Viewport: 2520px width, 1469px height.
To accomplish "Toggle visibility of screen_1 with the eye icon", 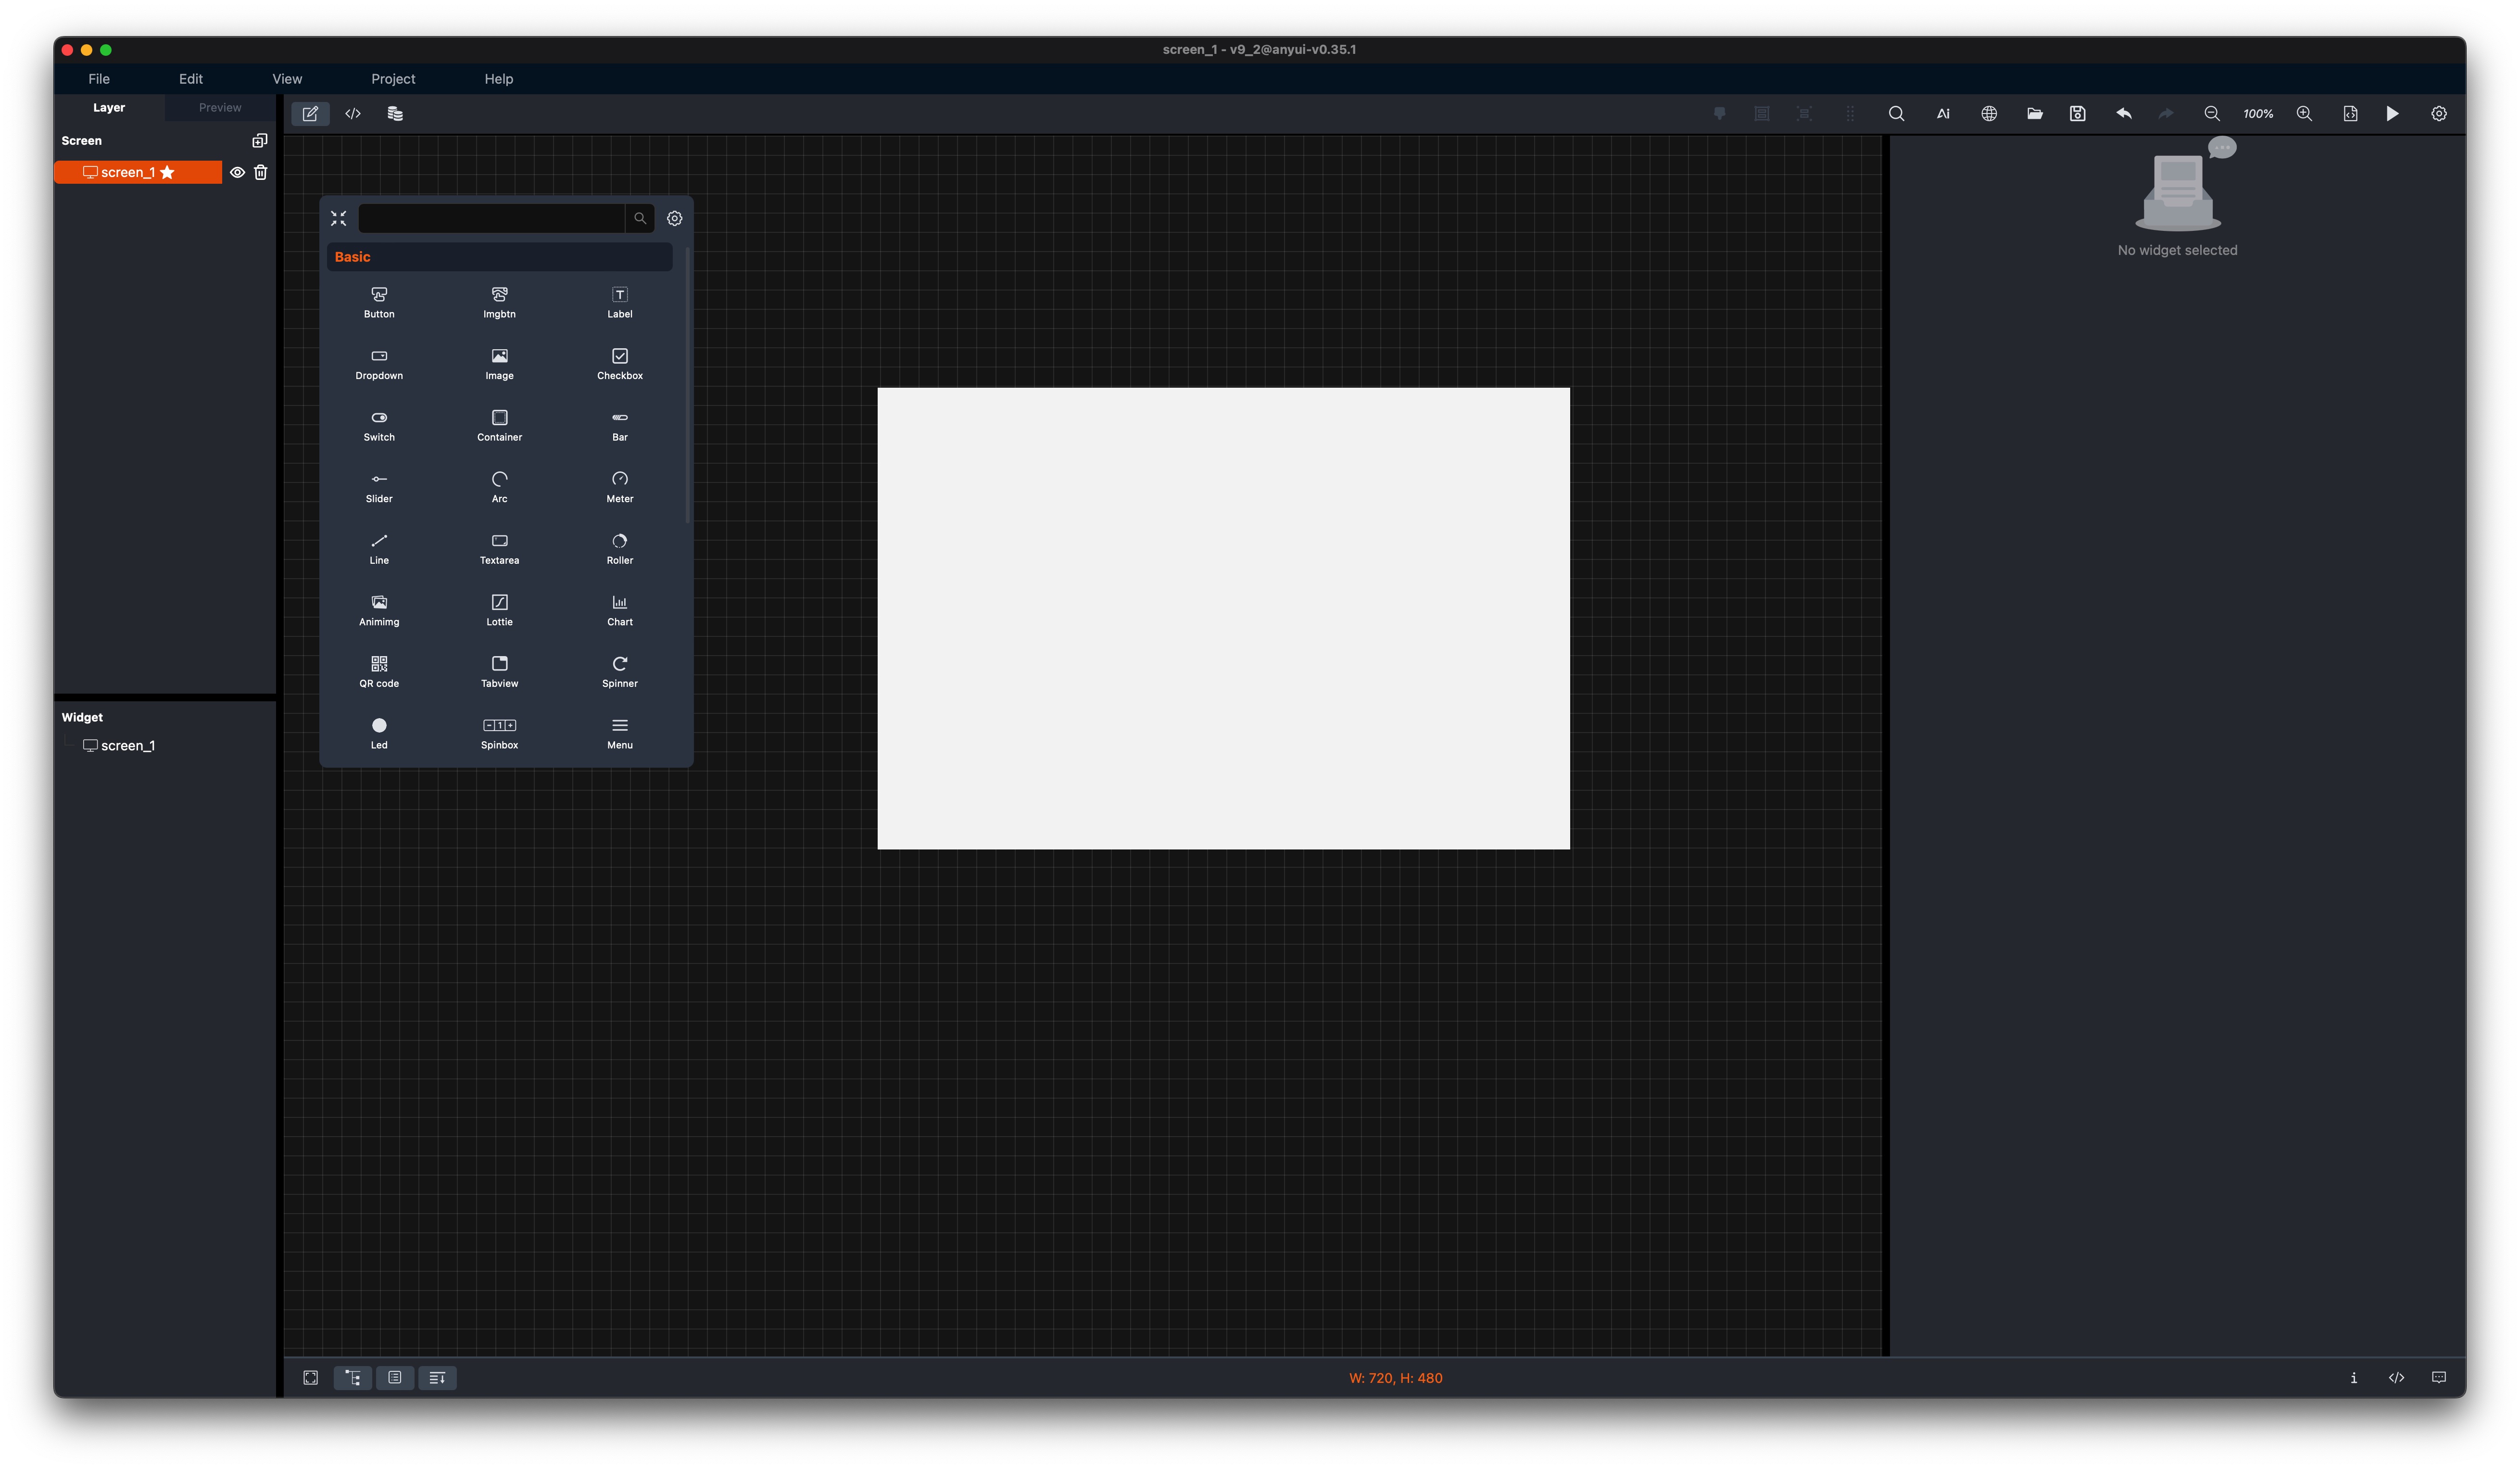I will tap(237, 172).
